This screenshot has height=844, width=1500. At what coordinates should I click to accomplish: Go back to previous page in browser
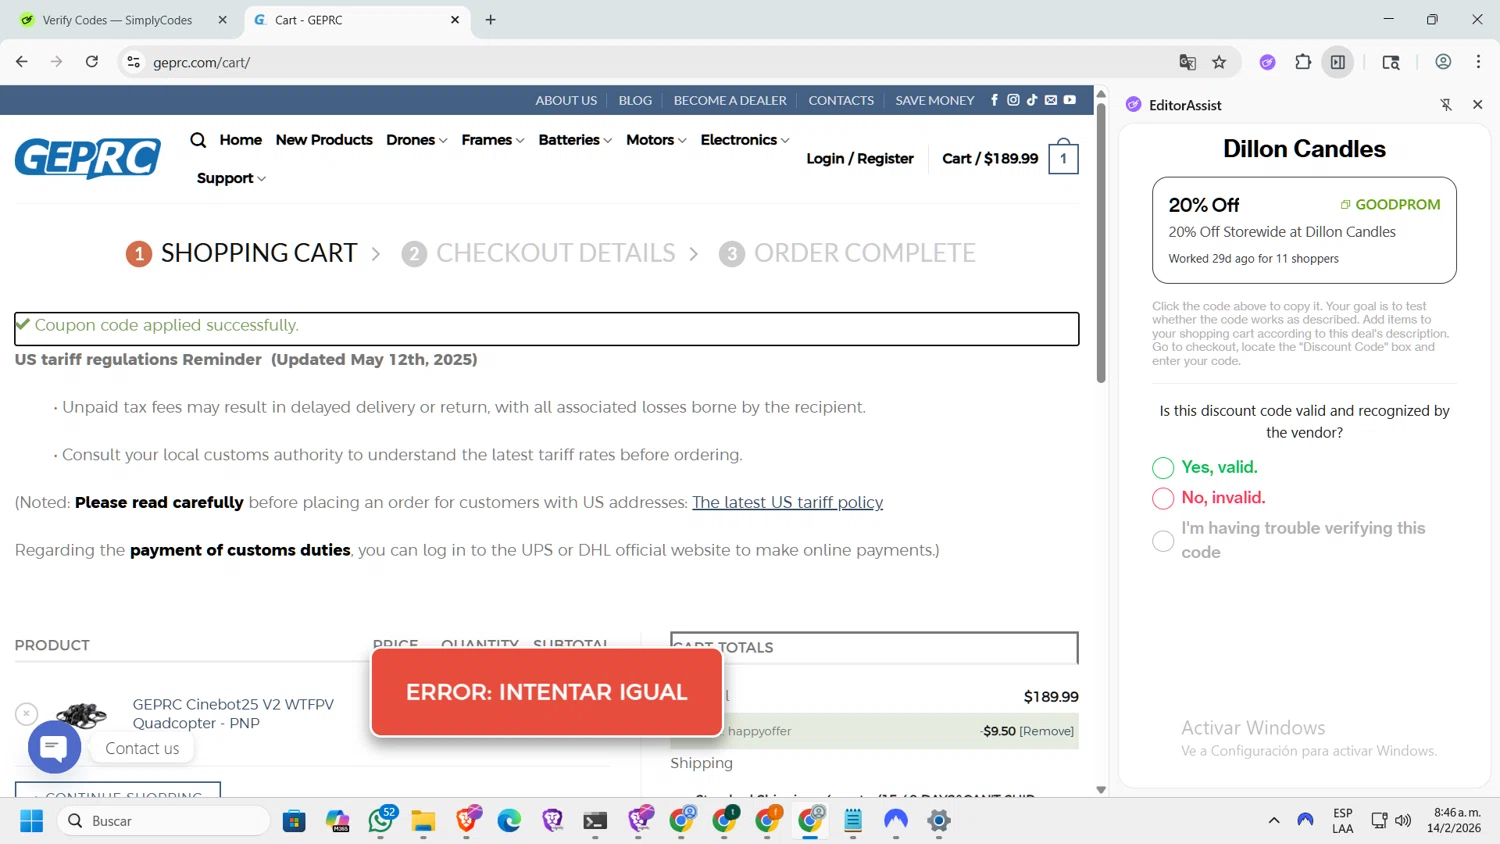point(22,62)
